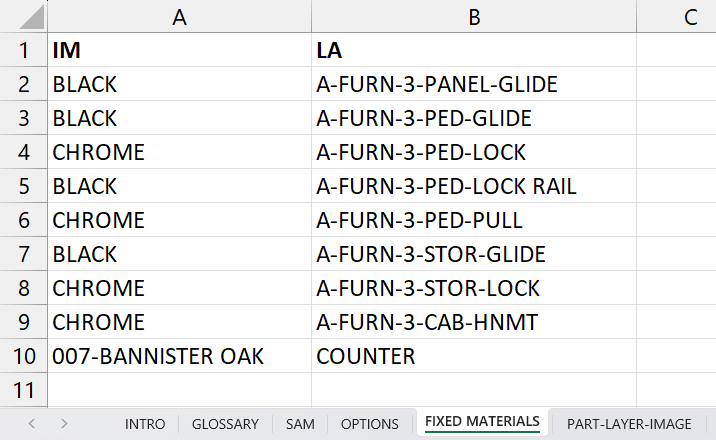Select row 3 header
This screenshot has width=716, height=440.
(x=24, y=118)
